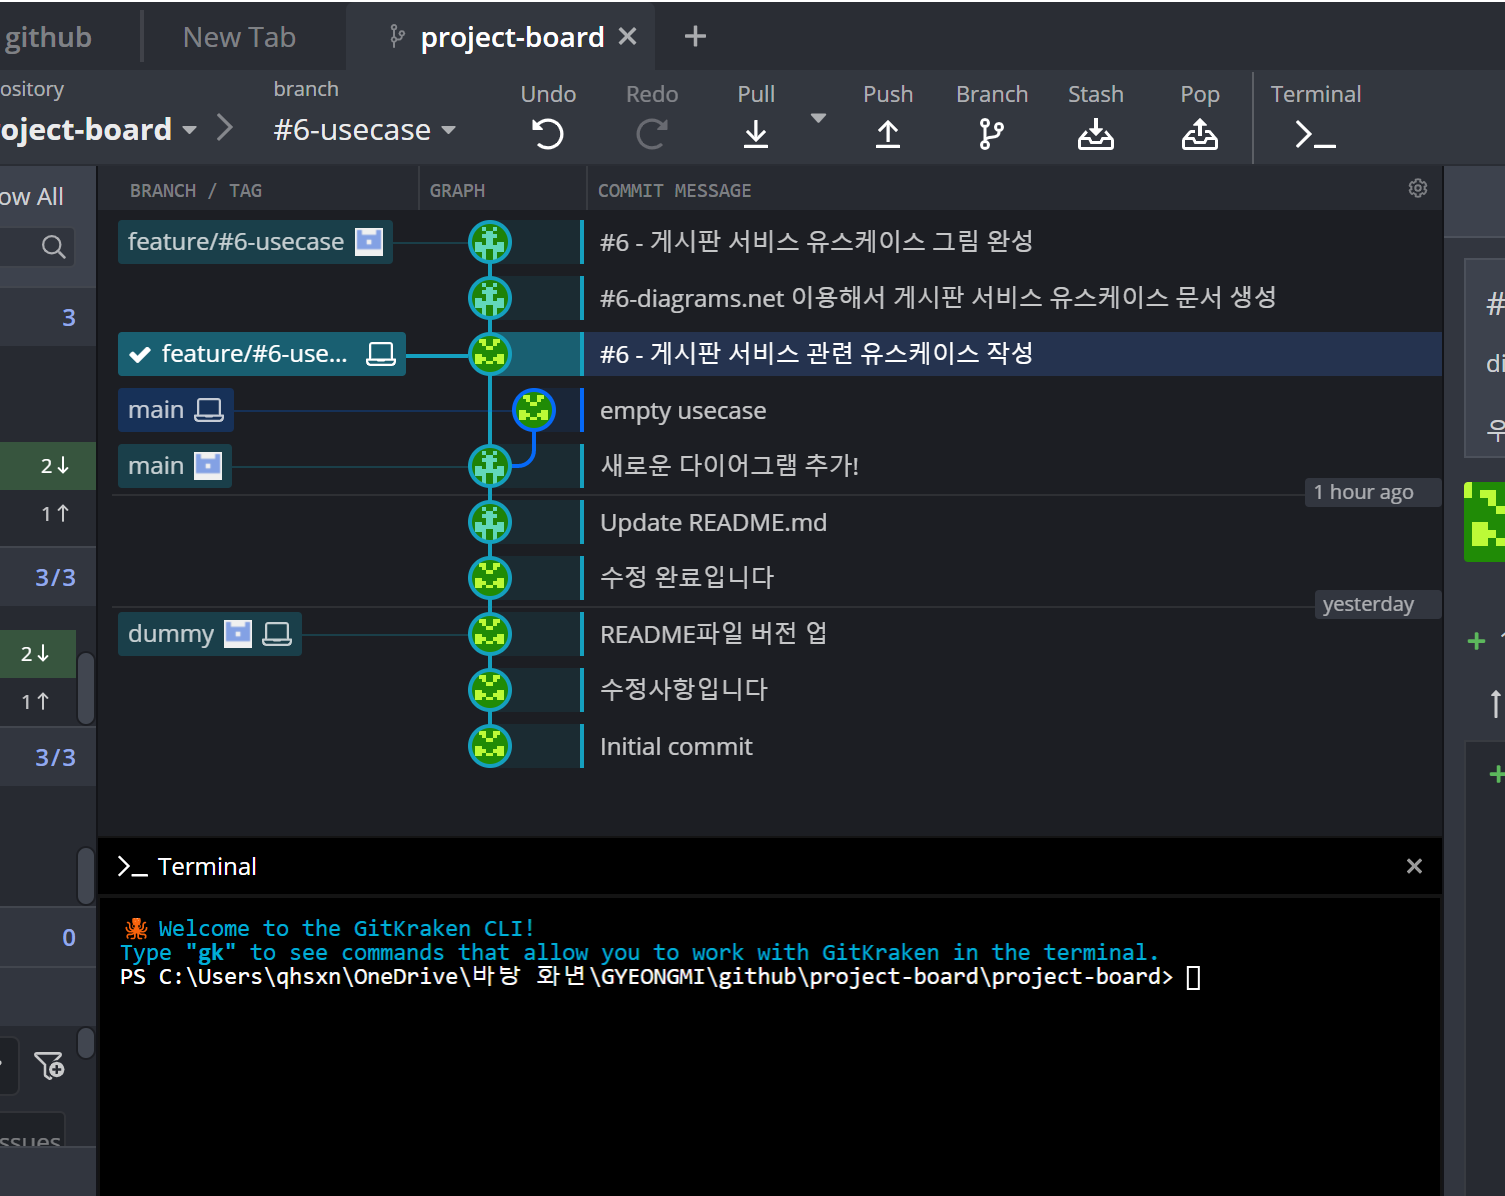Pull changes using the Pull icon
The width and height of the screenshot is (1505, 1196).
pos(756,133)
